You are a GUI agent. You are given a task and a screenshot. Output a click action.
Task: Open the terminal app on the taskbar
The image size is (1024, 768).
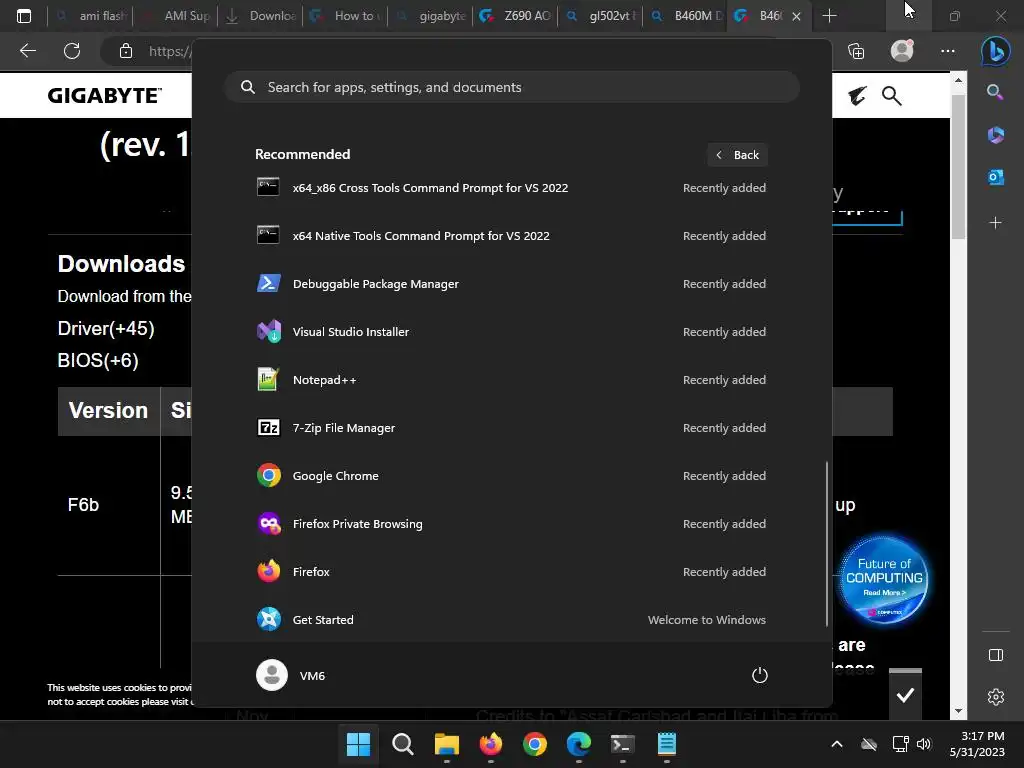(x=622, y=744)
